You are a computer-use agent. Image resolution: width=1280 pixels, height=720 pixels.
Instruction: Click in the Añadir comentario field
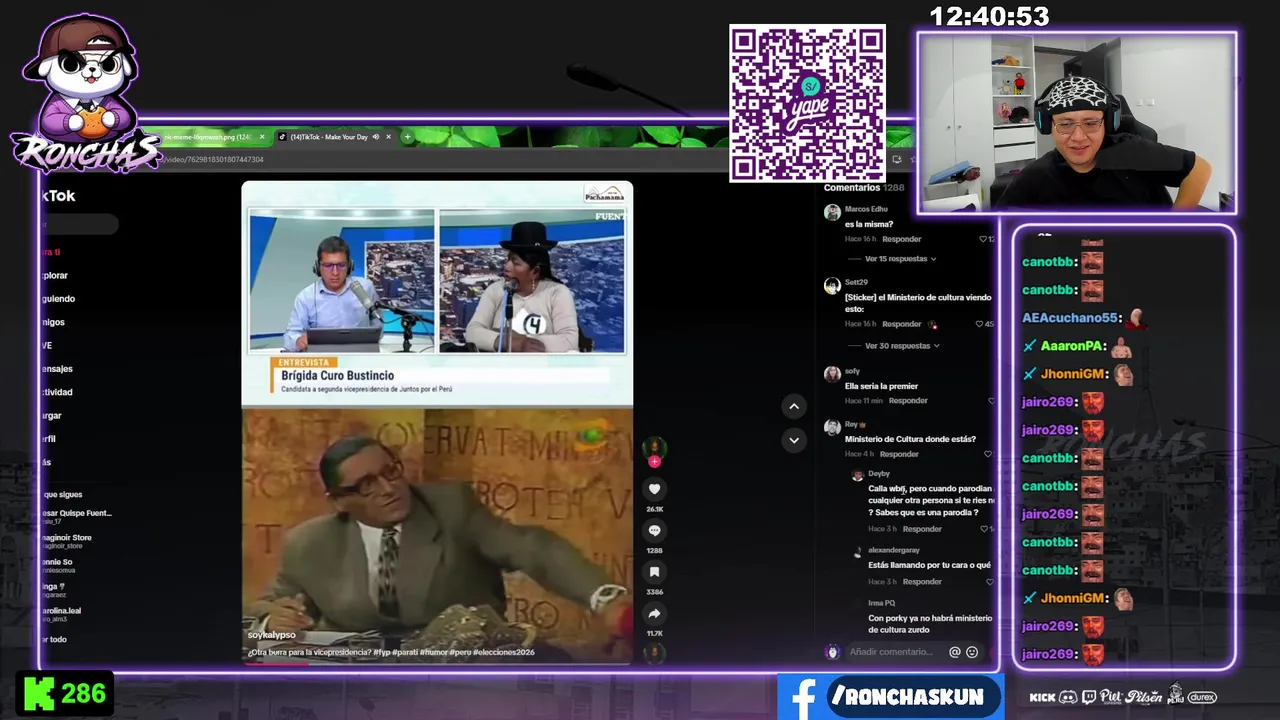tap(891, 652)
